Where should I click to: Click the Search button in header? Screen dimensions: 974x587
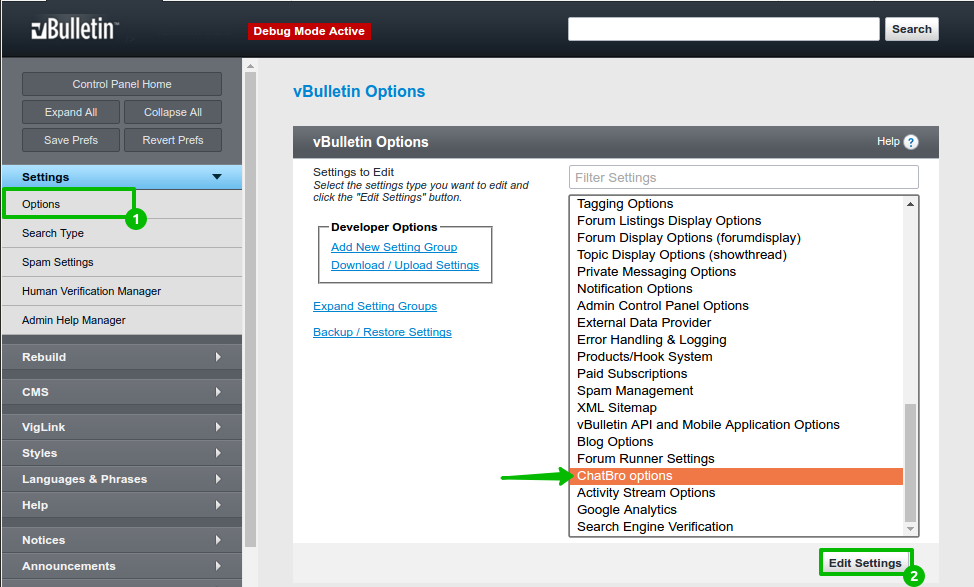(911, 29)
